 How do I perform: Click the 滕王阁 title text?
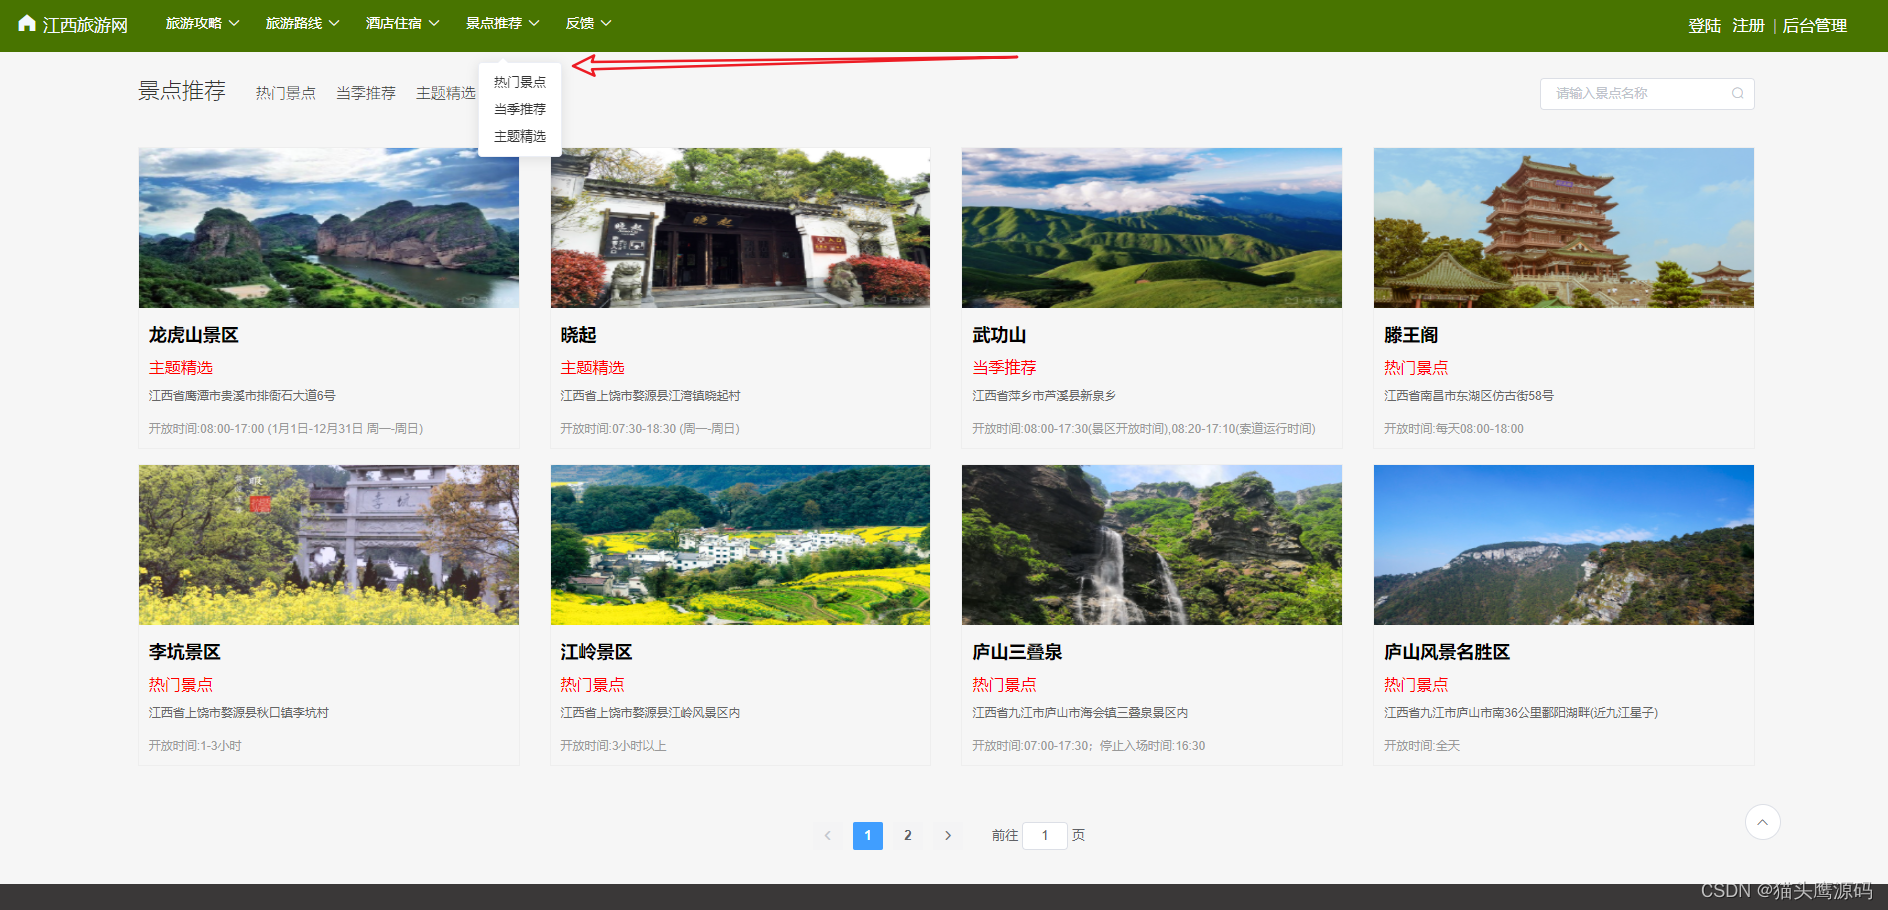[x=1411, y=335]
